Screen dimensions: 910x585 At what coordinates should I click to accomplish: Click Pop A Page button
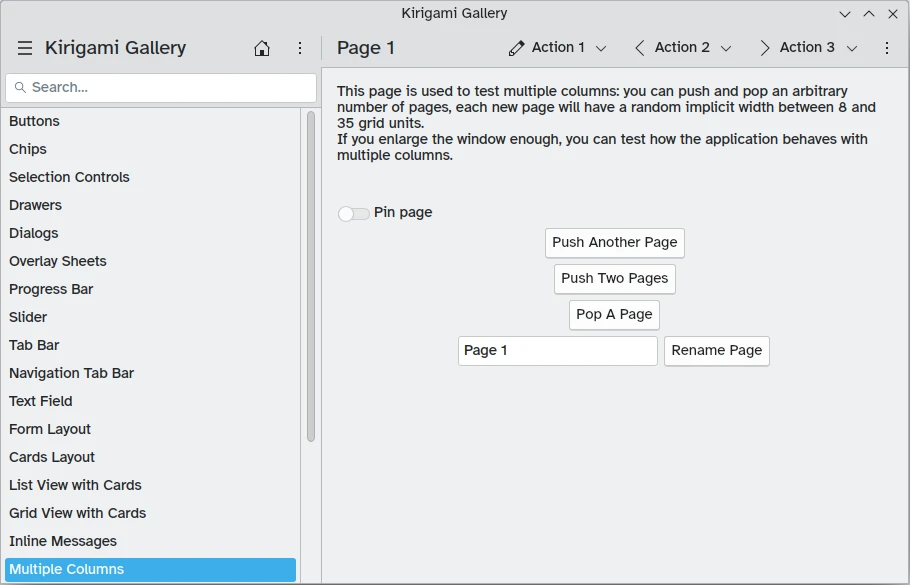pos(614,315)
